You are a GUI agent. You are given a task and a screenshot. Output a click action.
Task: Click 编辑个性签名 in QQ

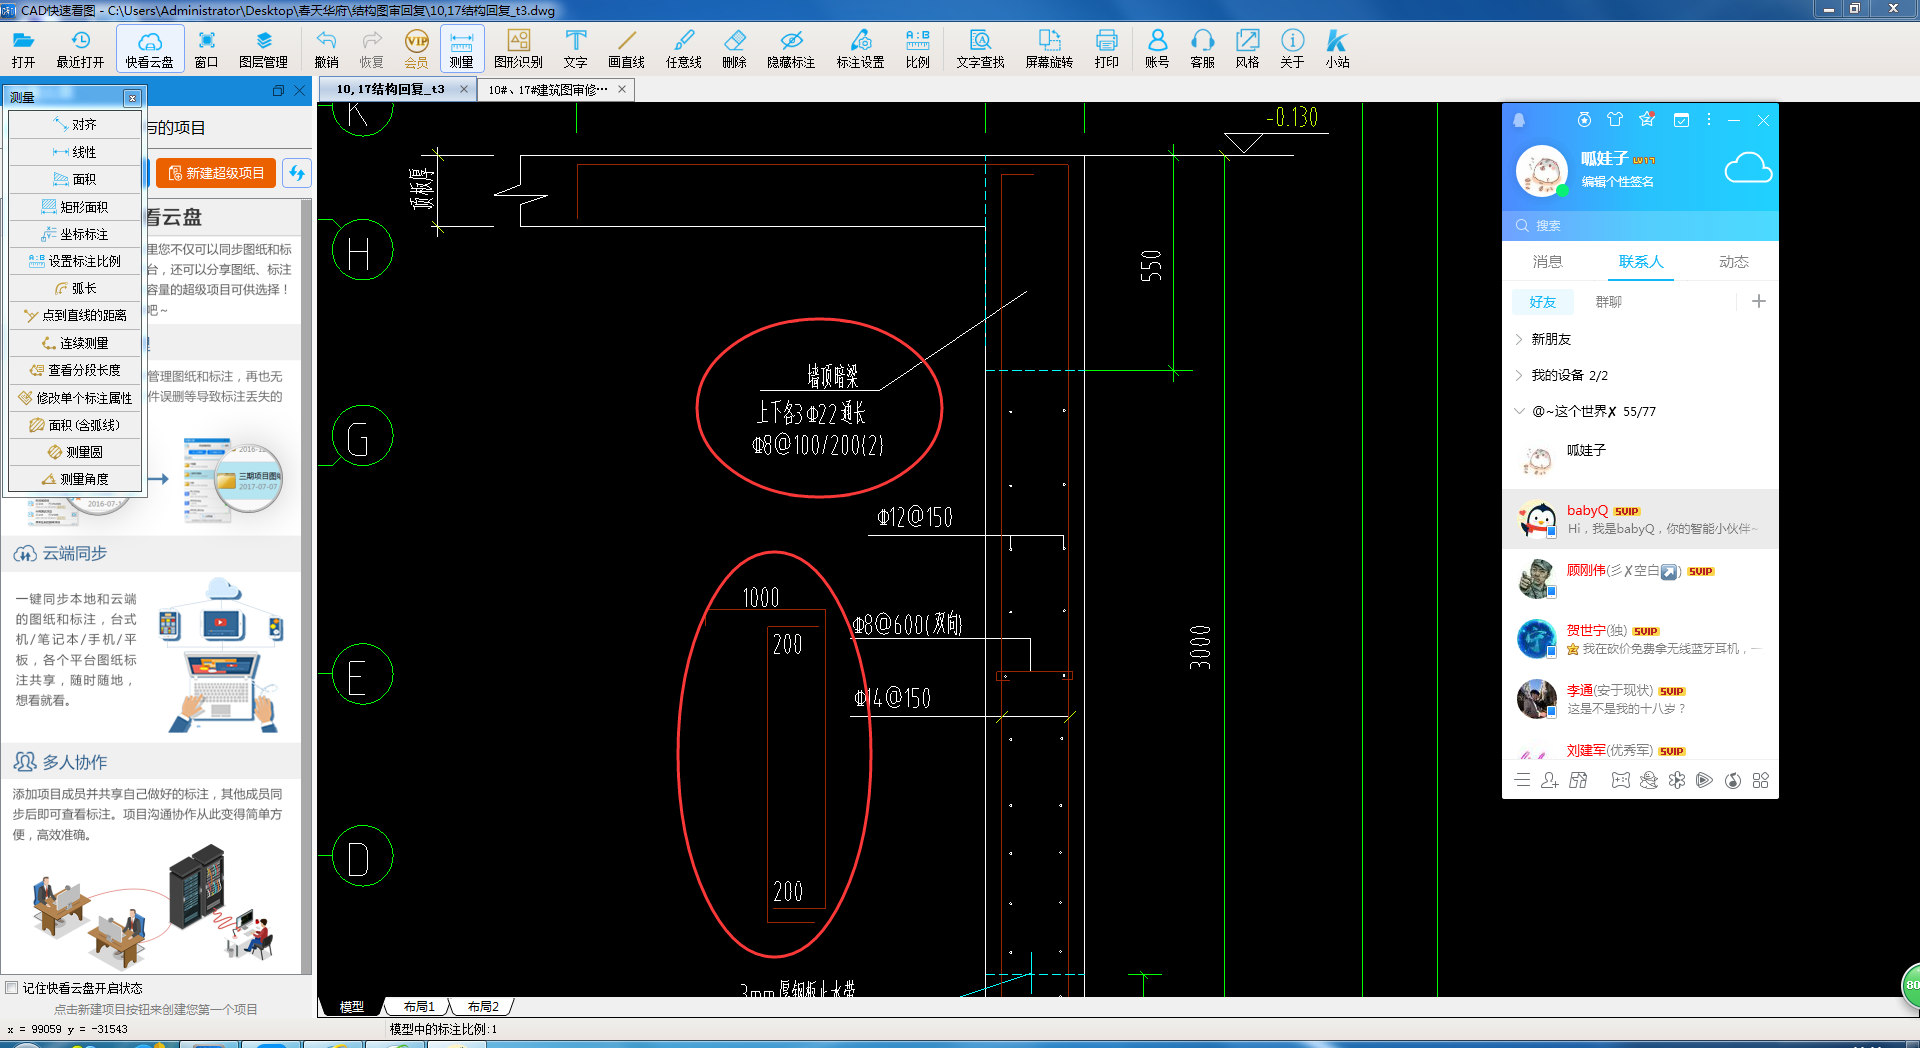pyautogui.click(x=1617, y=182)
